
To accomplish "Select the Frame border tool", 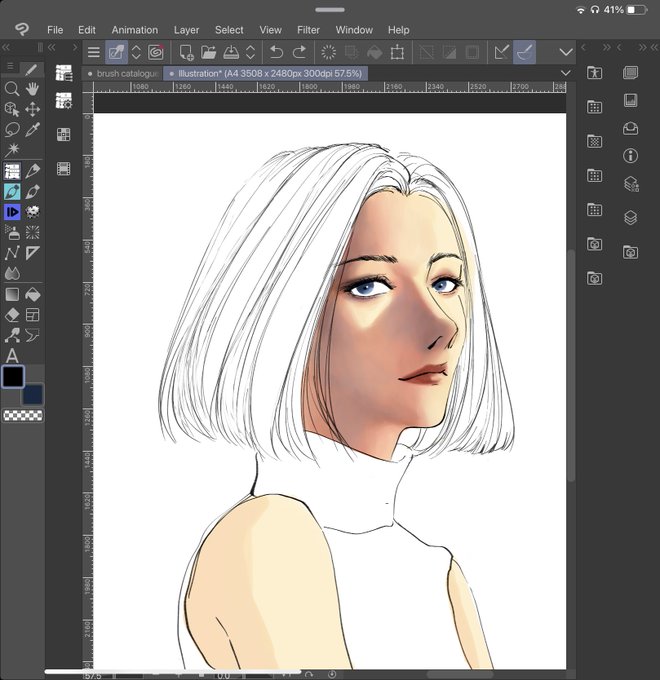I will [x=33, y=315].
